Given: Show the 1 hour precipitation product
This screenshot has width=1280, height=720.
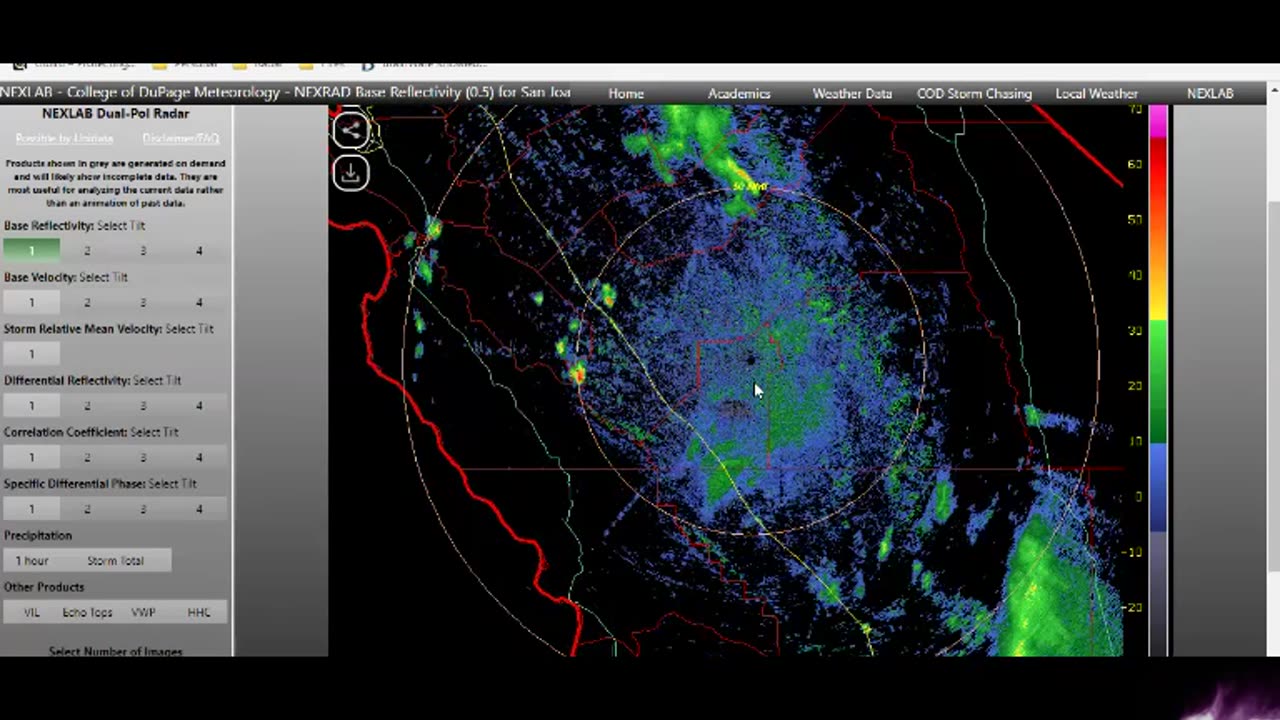Looking at the screenshot, I should click(x=31, y=560).
